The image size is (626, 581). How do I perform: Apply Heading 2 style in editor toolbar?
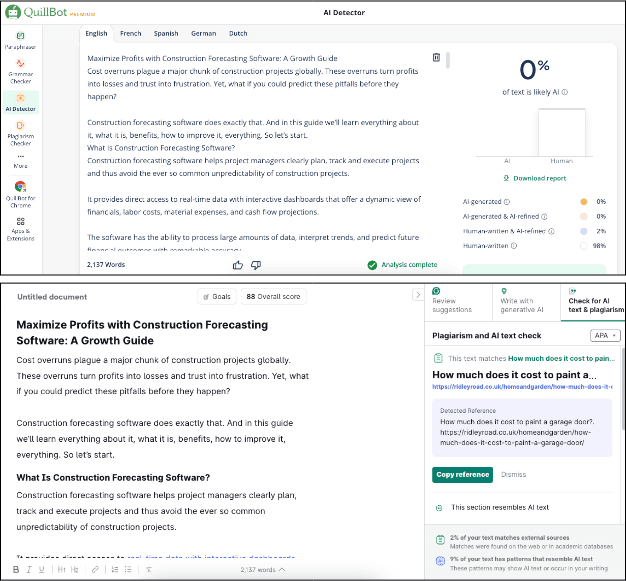pyautogui.click(x=75, y=569)
